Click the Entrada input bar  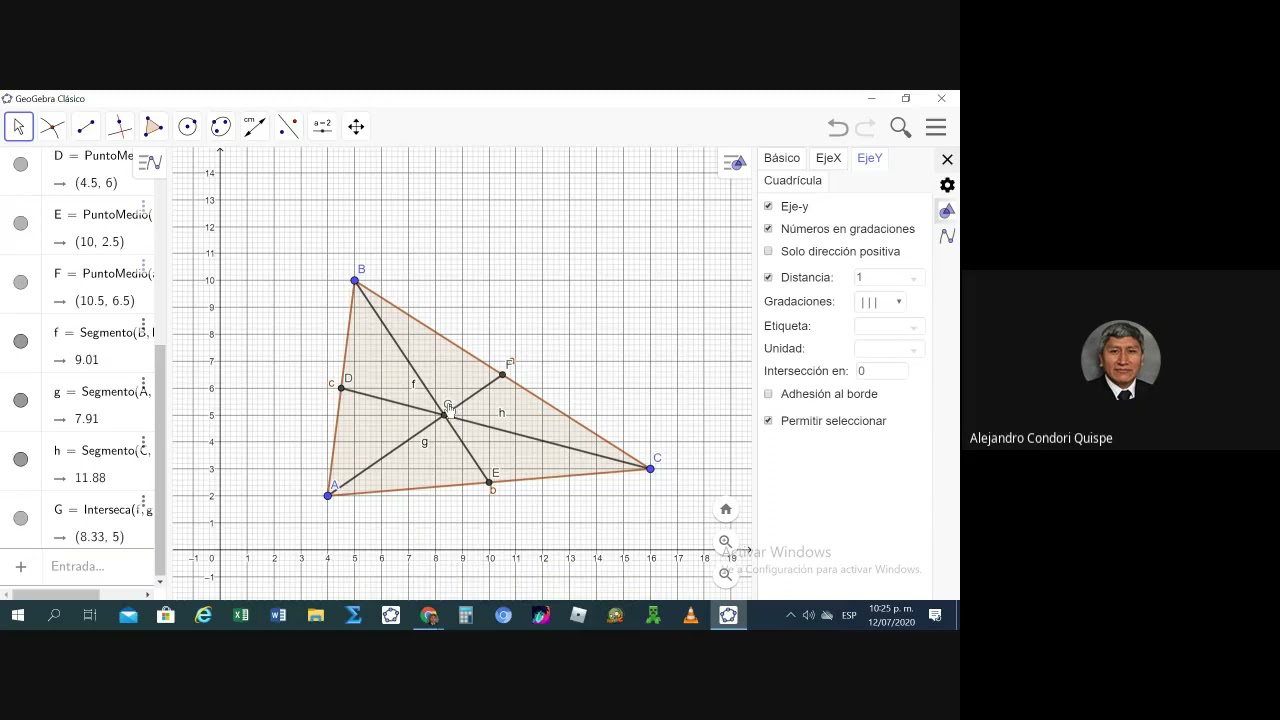click(x=95, y=567)
